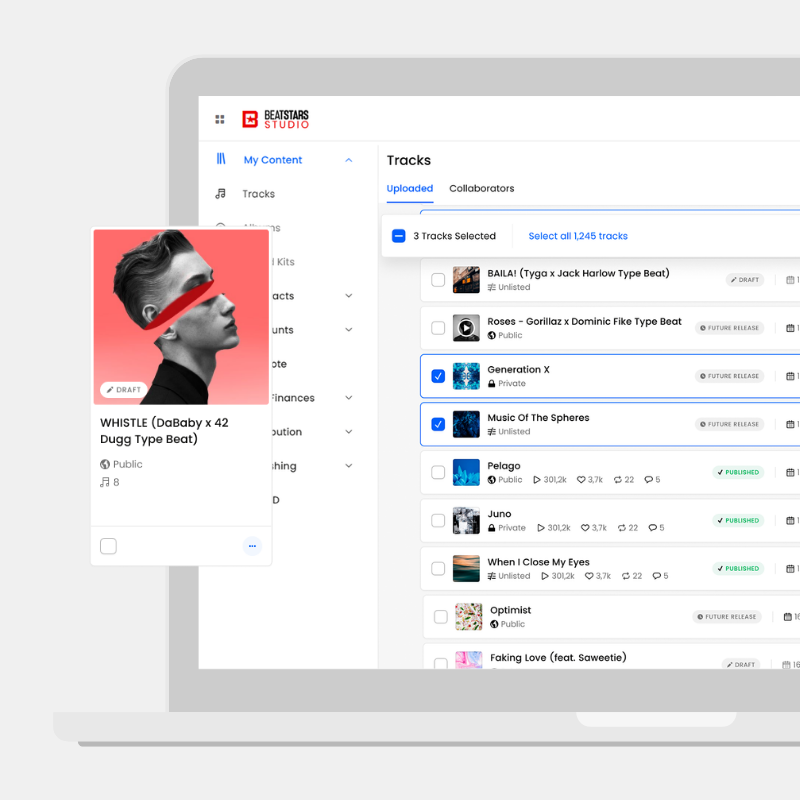Open the three-dot menu on the WHISTLE card
Image resolution: width=800 pixels, height=800 pixels.
[252, 546]
